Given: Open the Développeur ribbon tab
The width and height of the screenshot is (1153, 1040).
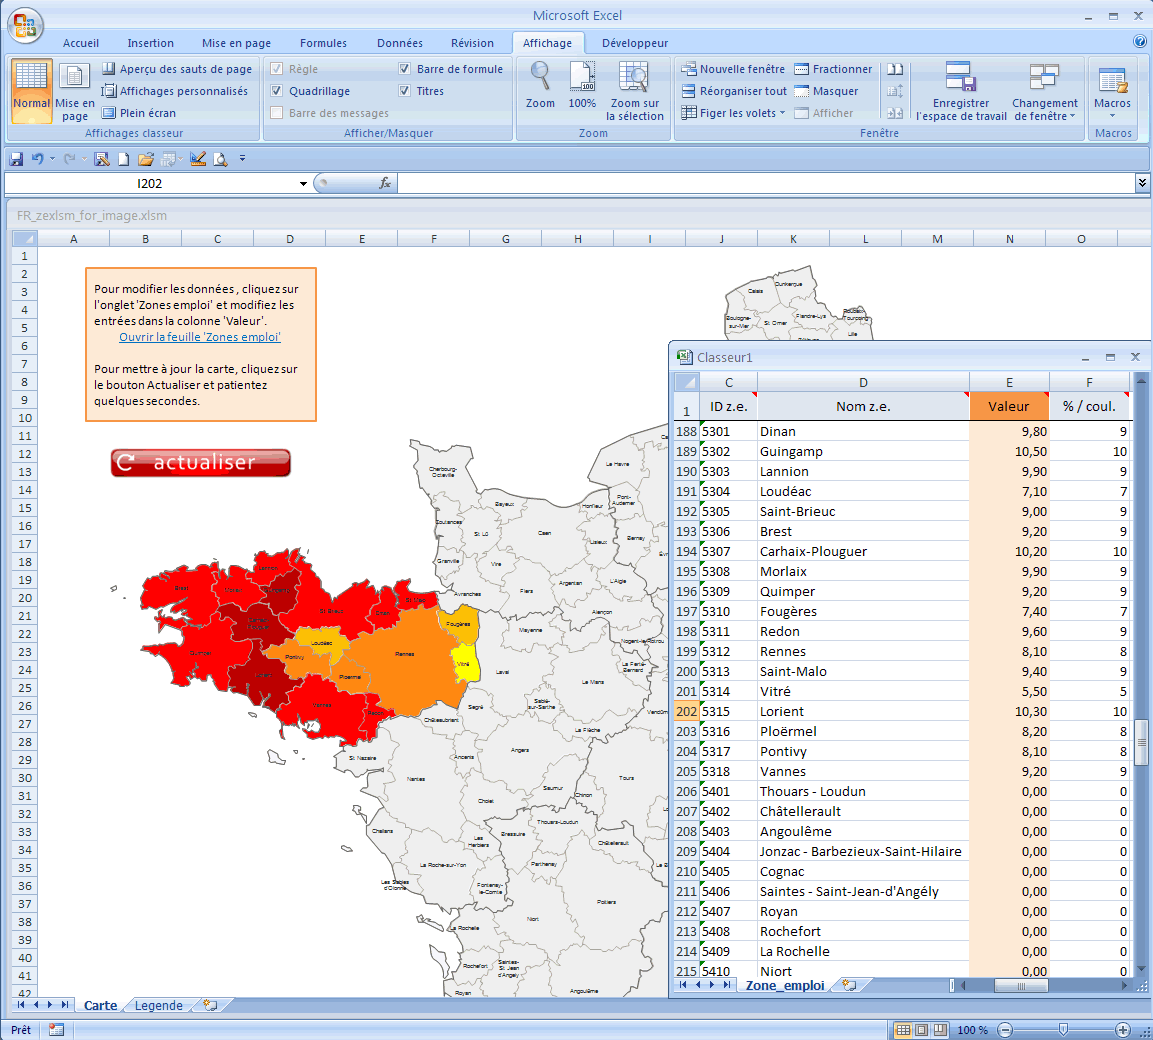Looking at the screenshot, I should tap(635, 43).
